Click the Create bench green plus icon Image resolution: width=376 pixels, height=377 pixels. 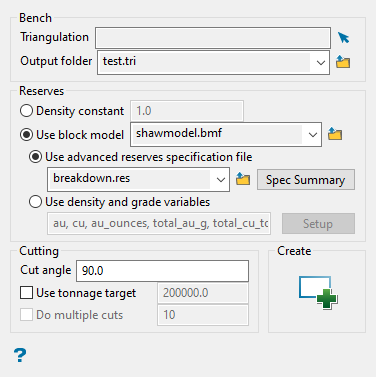tap(318, 293)
